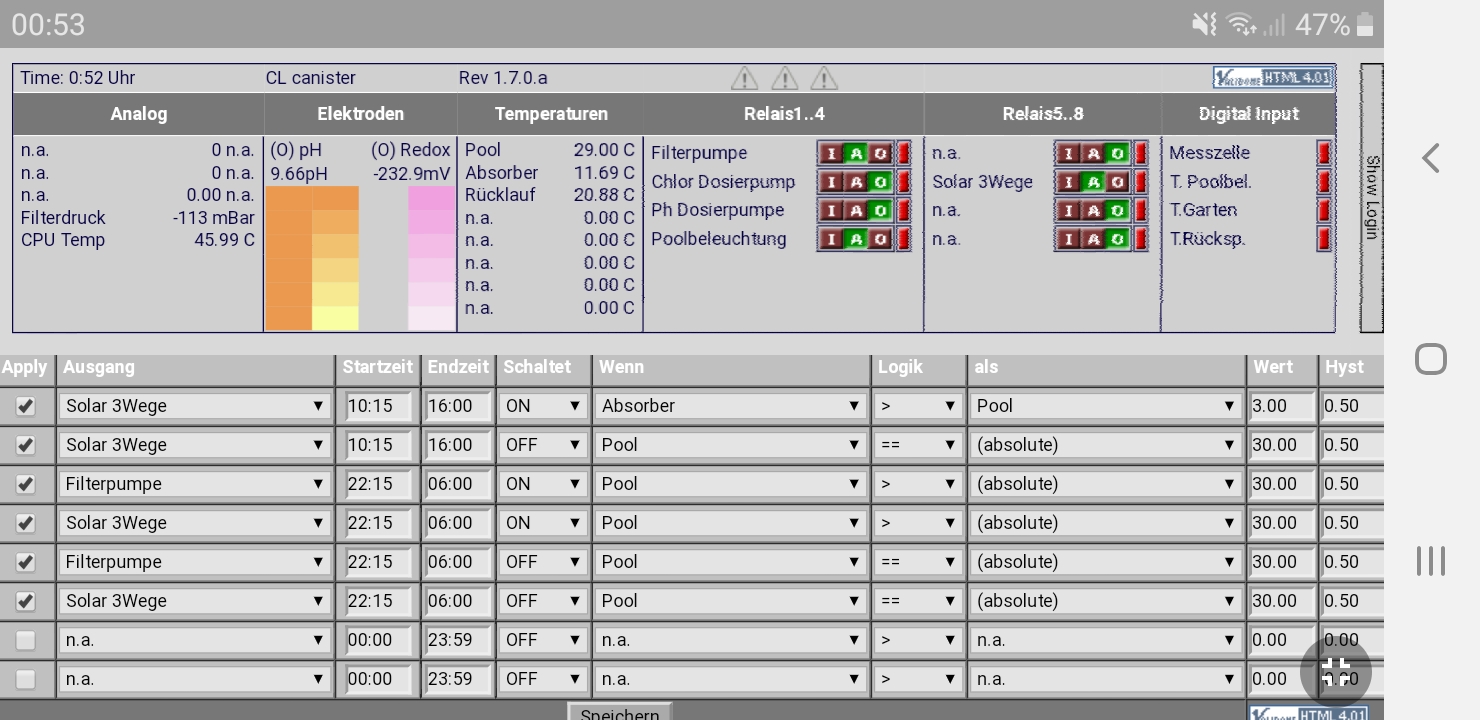Open Schaltet dropdown of Absorber rule

point(543,406)
